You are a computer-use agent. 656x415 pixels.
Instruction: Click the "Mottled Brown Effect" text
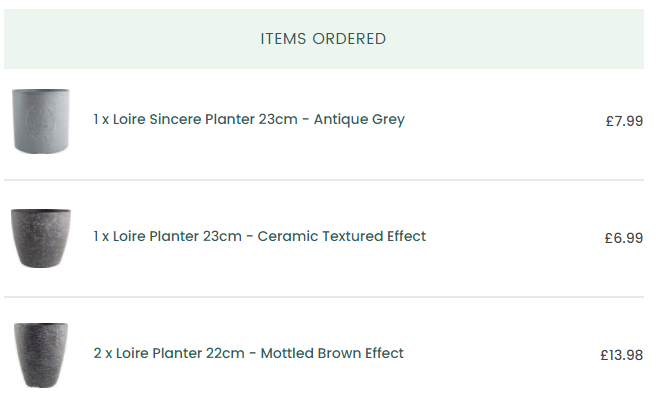coord(332,354)
